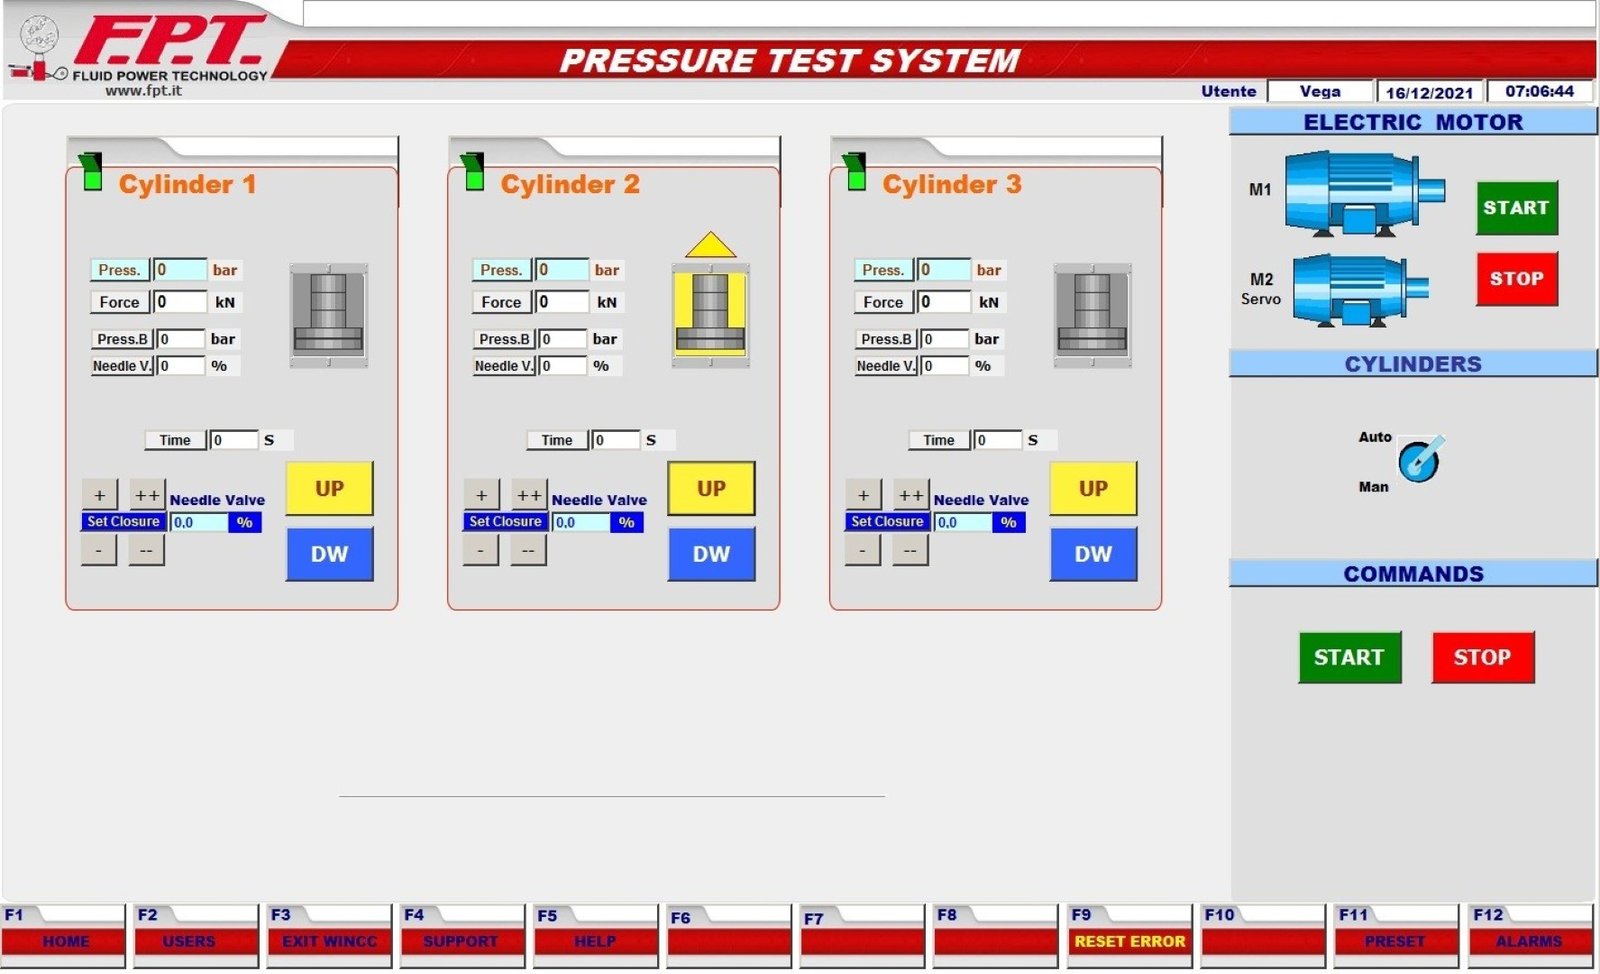This screenshot has height=974, width=1600.
Task: Click Cylinder 1 Set Closure label
Action: click(123, 521)
